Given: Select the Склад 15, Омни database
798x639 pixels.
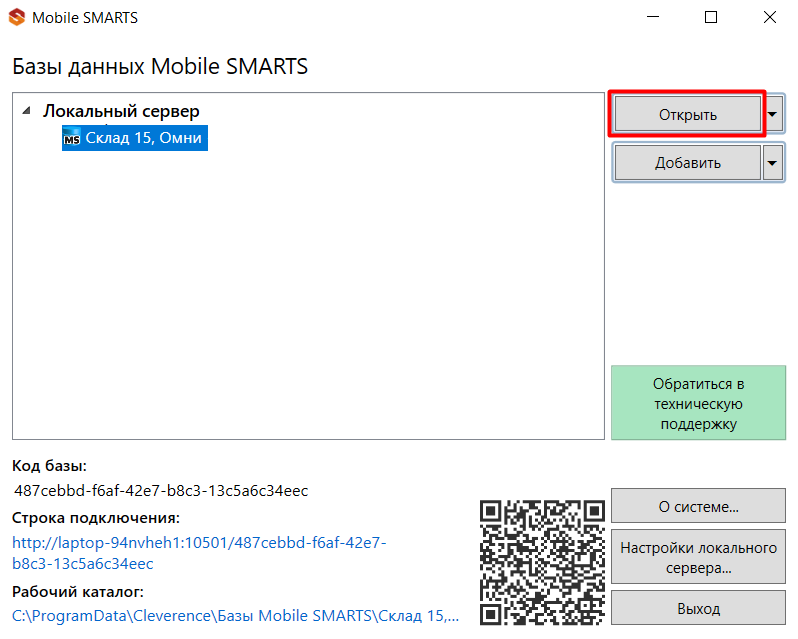Looking at the screenshot, I should (135, 138).
